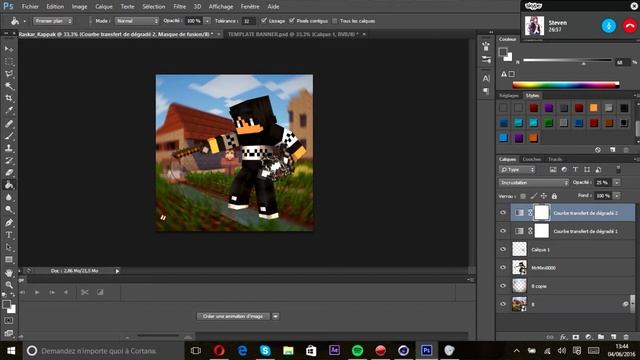
Task: Click the layer style fx icon
Action: pos(563,337)
